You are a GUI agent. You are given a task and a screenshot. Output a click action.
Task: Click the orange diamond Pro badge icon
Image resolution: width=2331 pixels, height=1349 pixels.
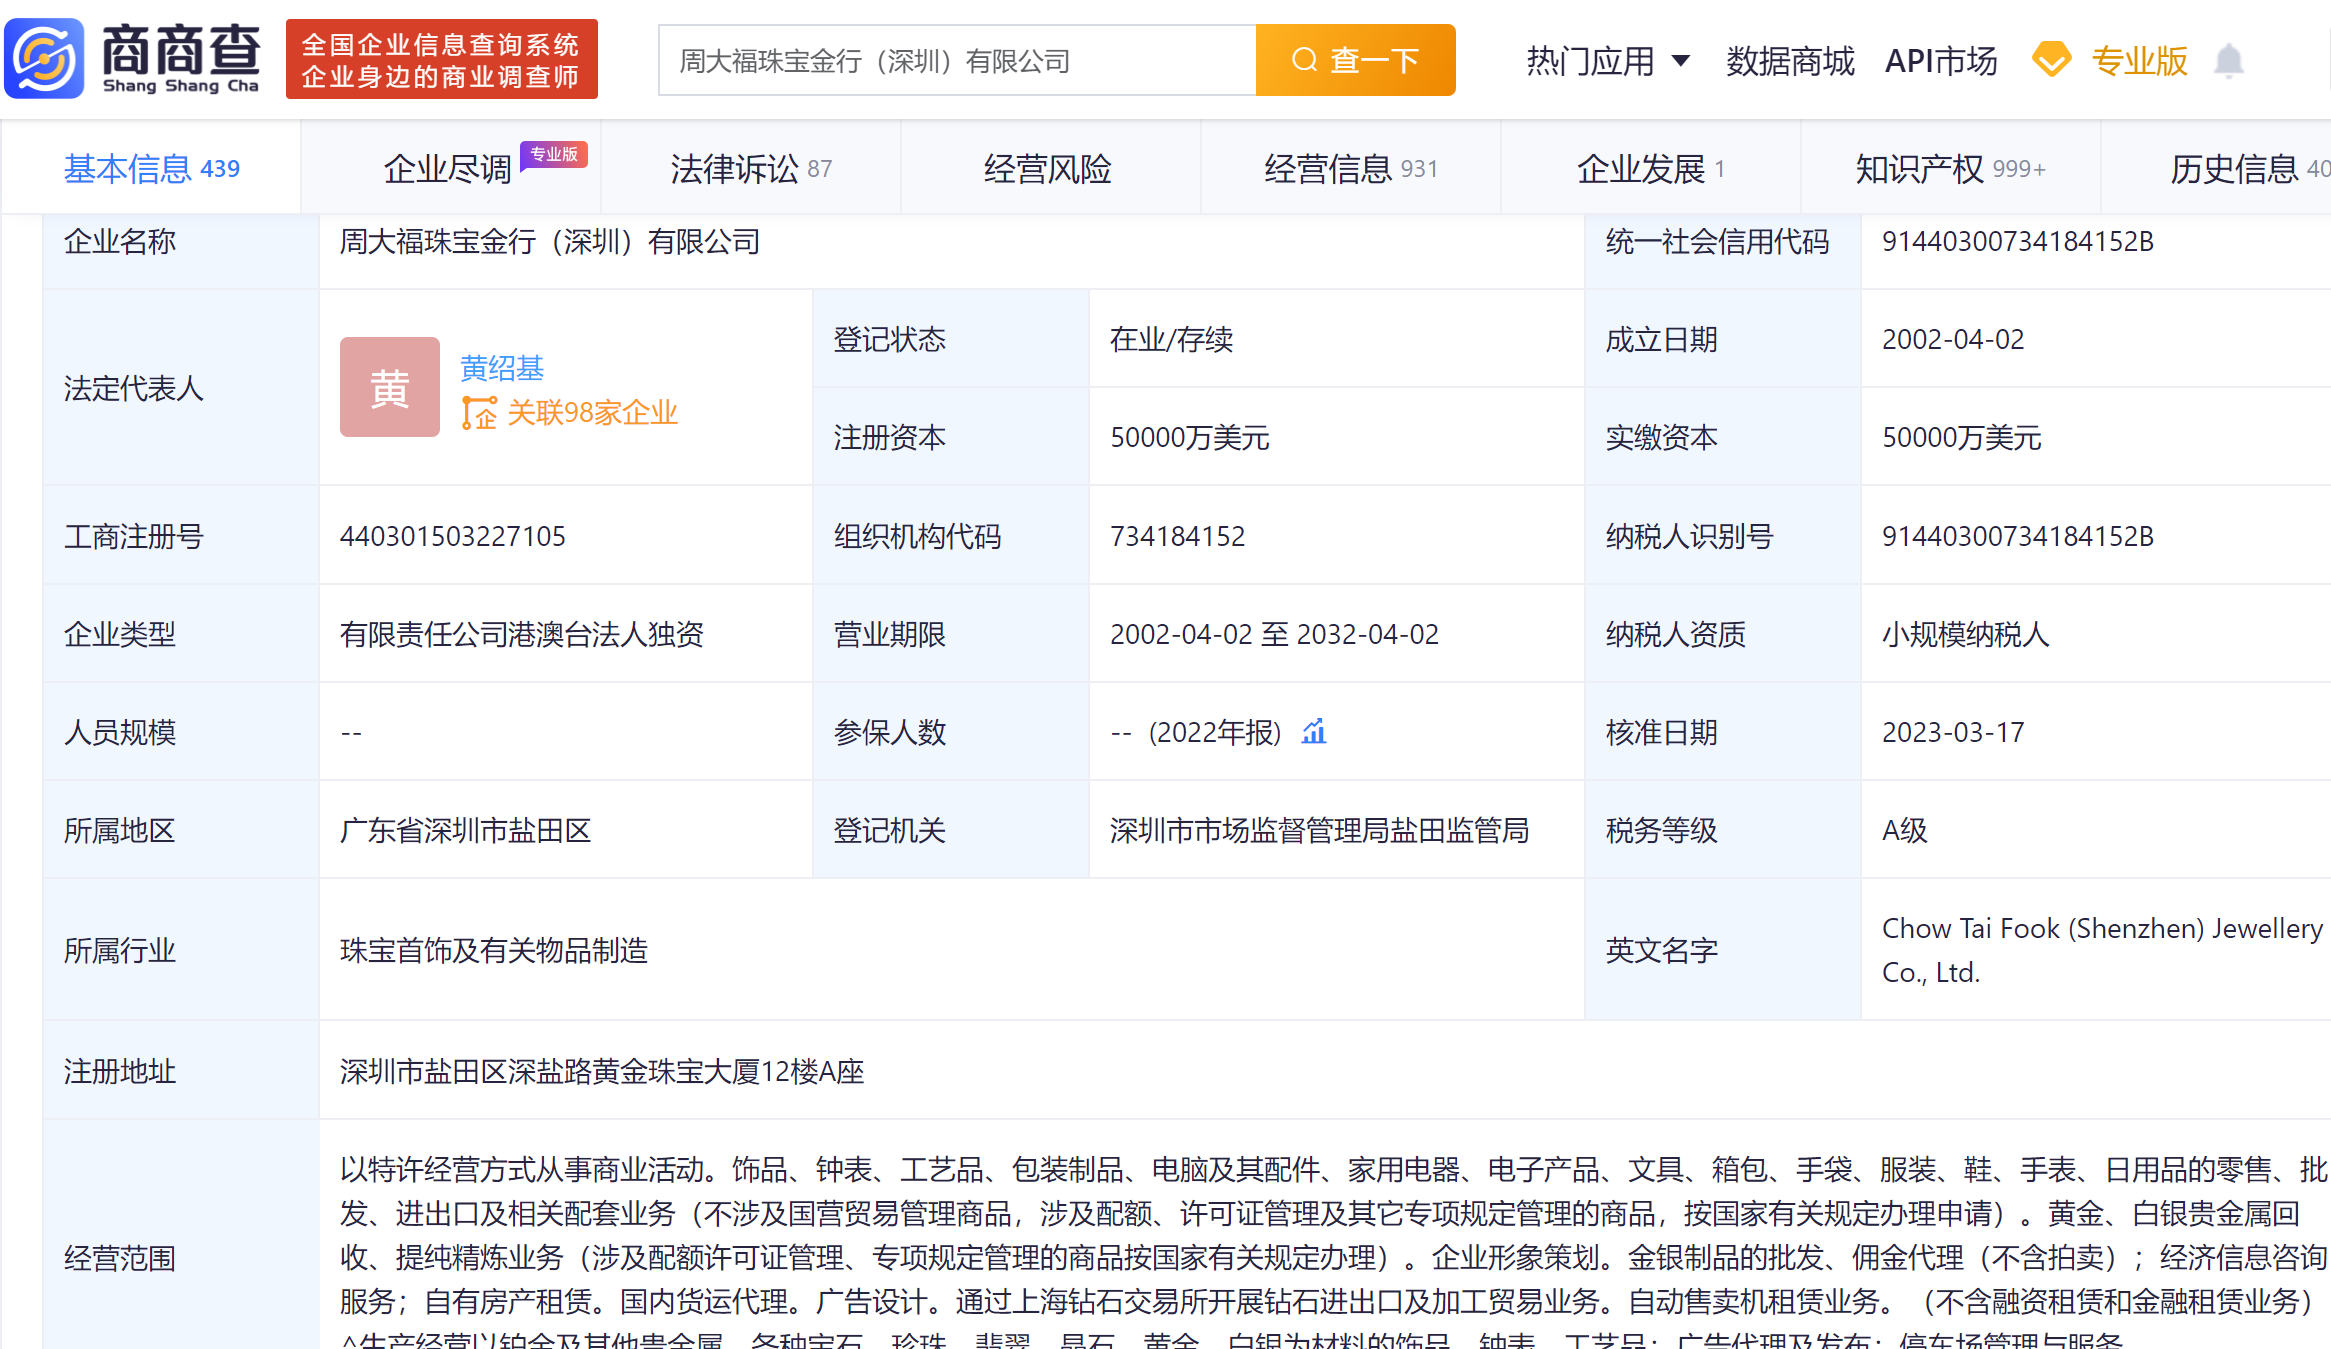click(2051, 60)
